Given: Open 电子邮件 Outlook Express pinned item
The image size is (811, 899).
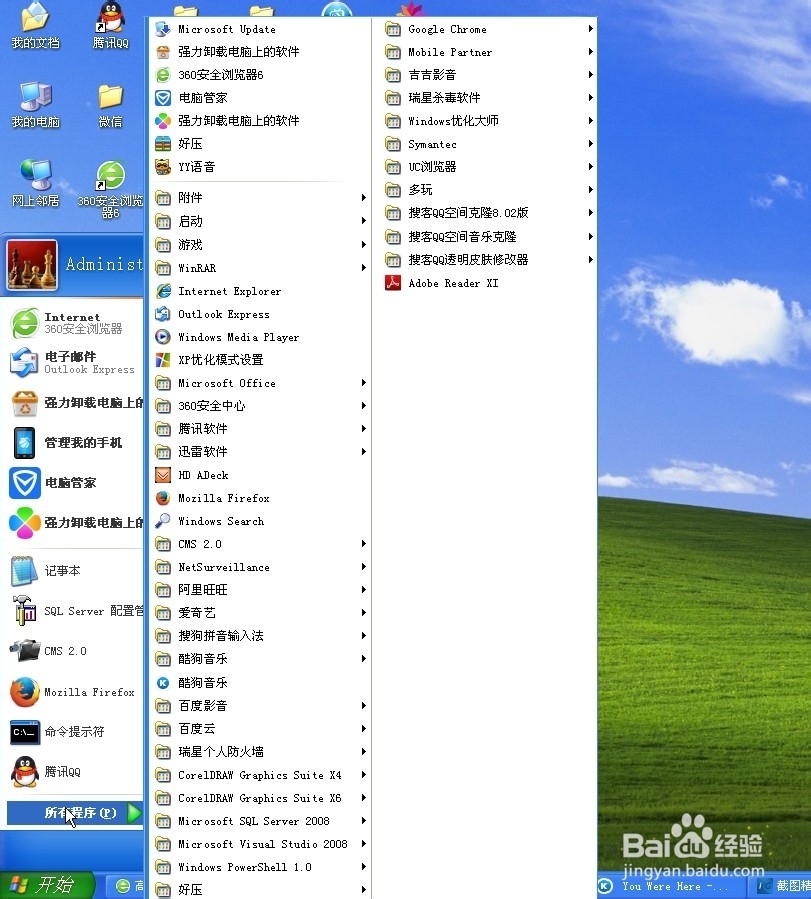Looking at the screenshot, I should point(75,363).
